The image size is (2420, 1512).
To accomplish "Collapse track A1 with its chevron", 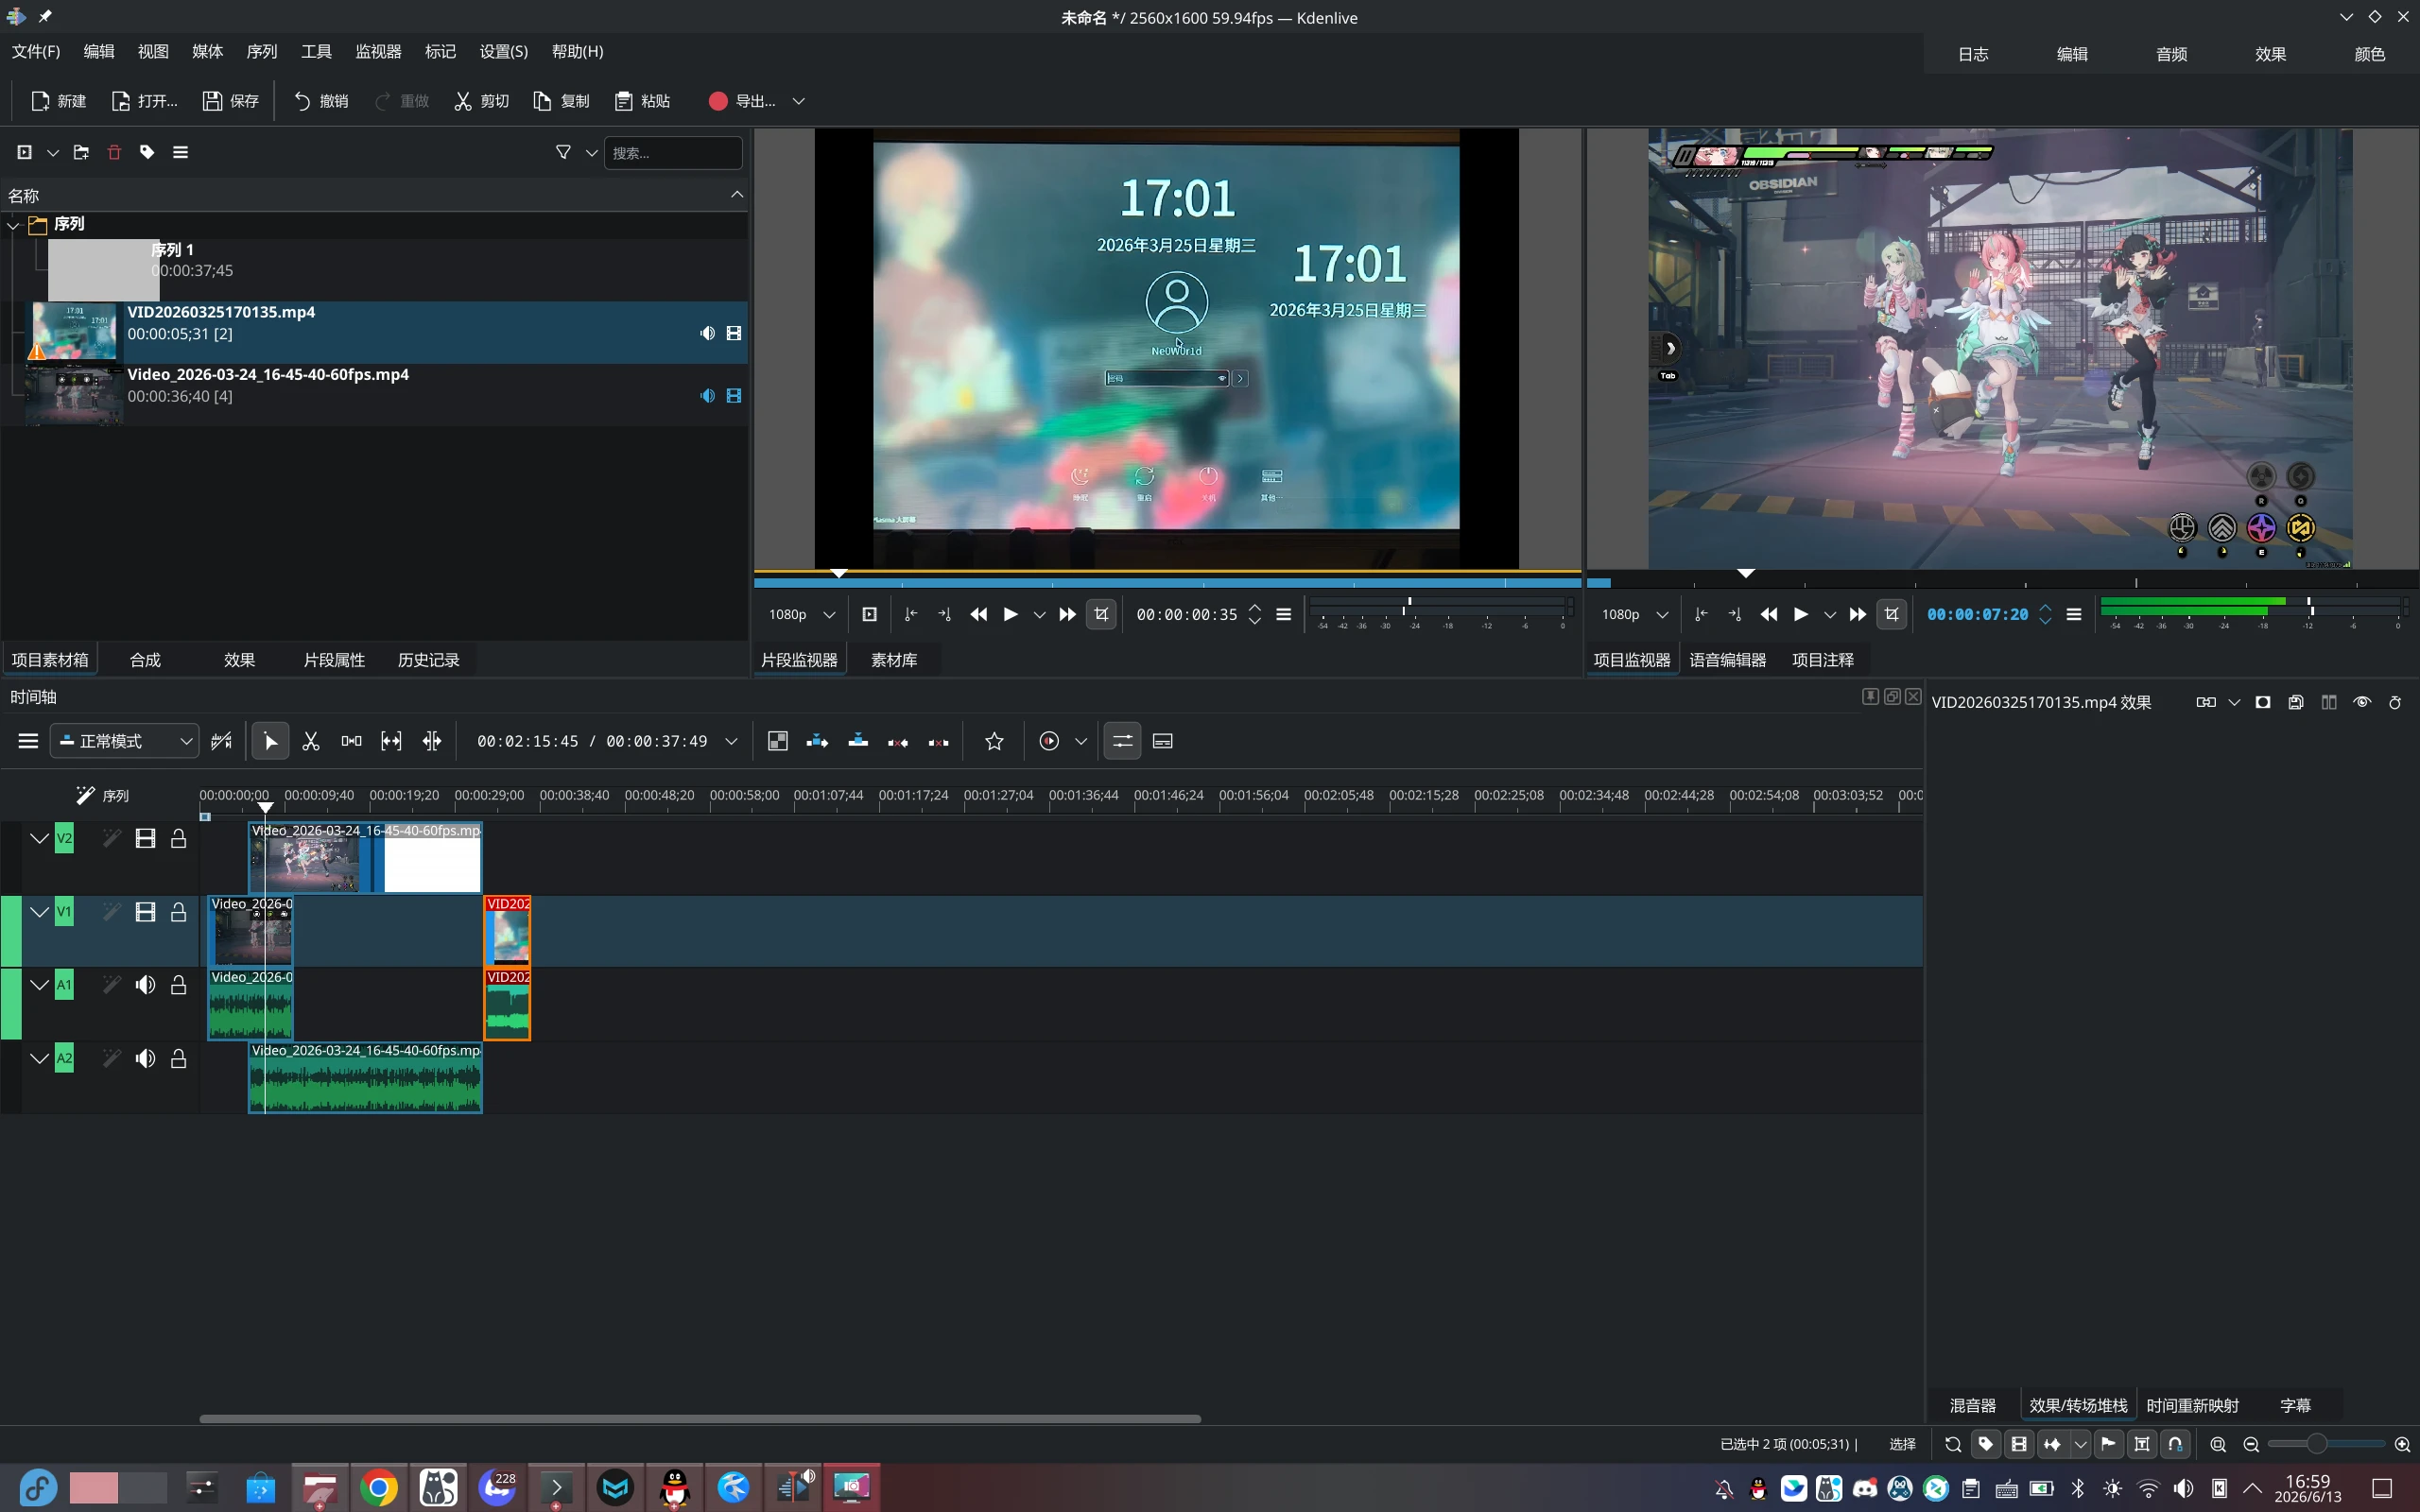I will [x=39, y=985].
